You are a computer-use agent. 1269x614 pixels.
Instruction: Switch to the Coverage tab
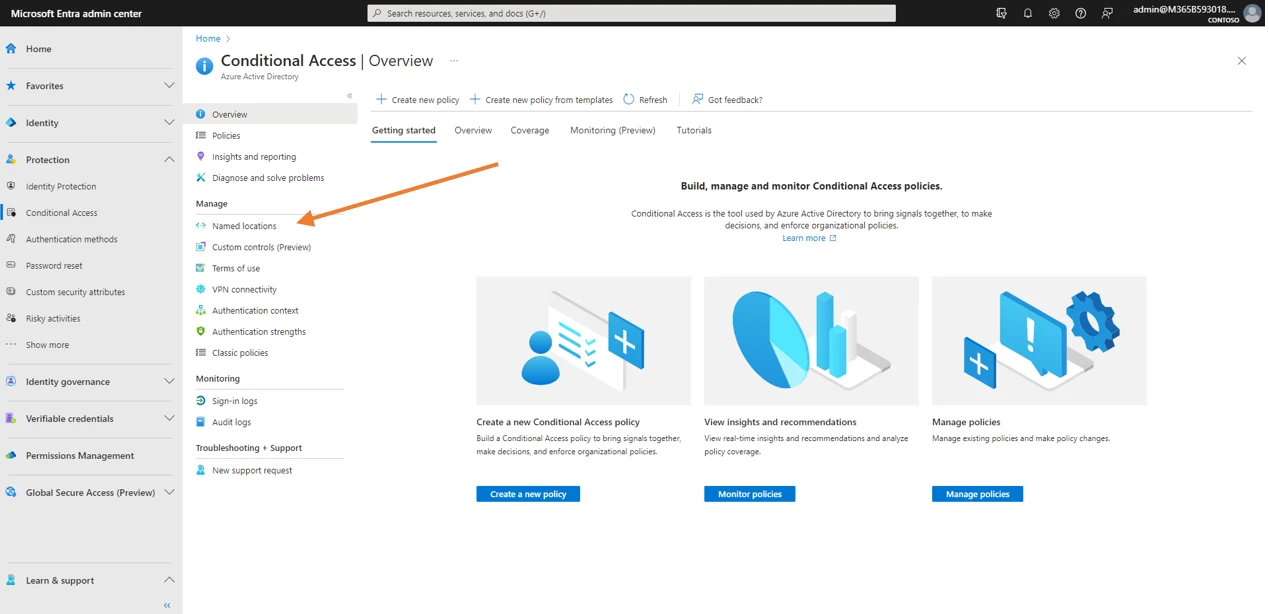[x=529, y=131]
